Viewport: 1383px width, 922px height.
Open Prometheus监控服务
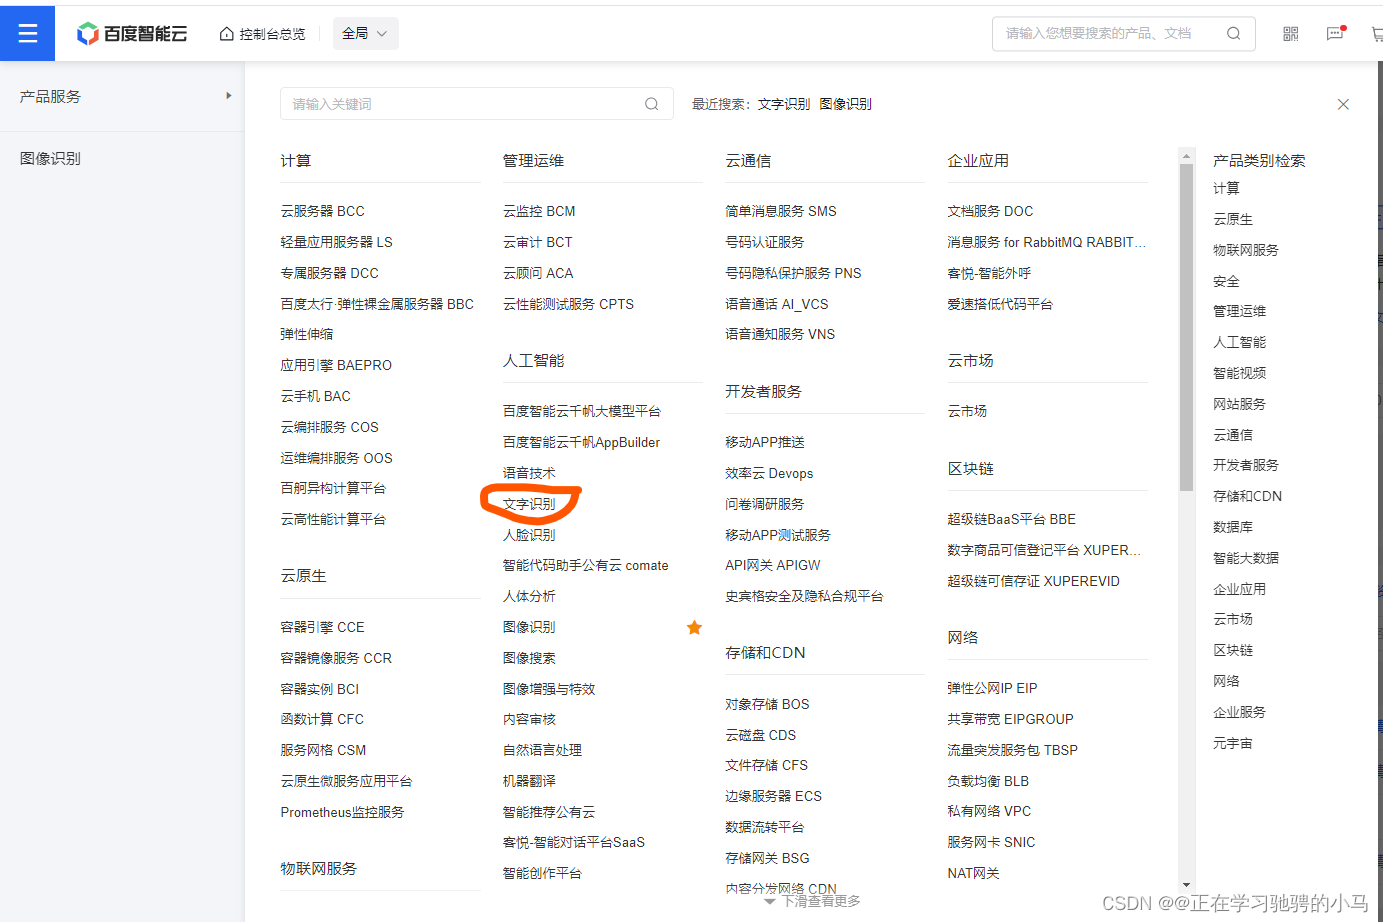tap(342, 812)
